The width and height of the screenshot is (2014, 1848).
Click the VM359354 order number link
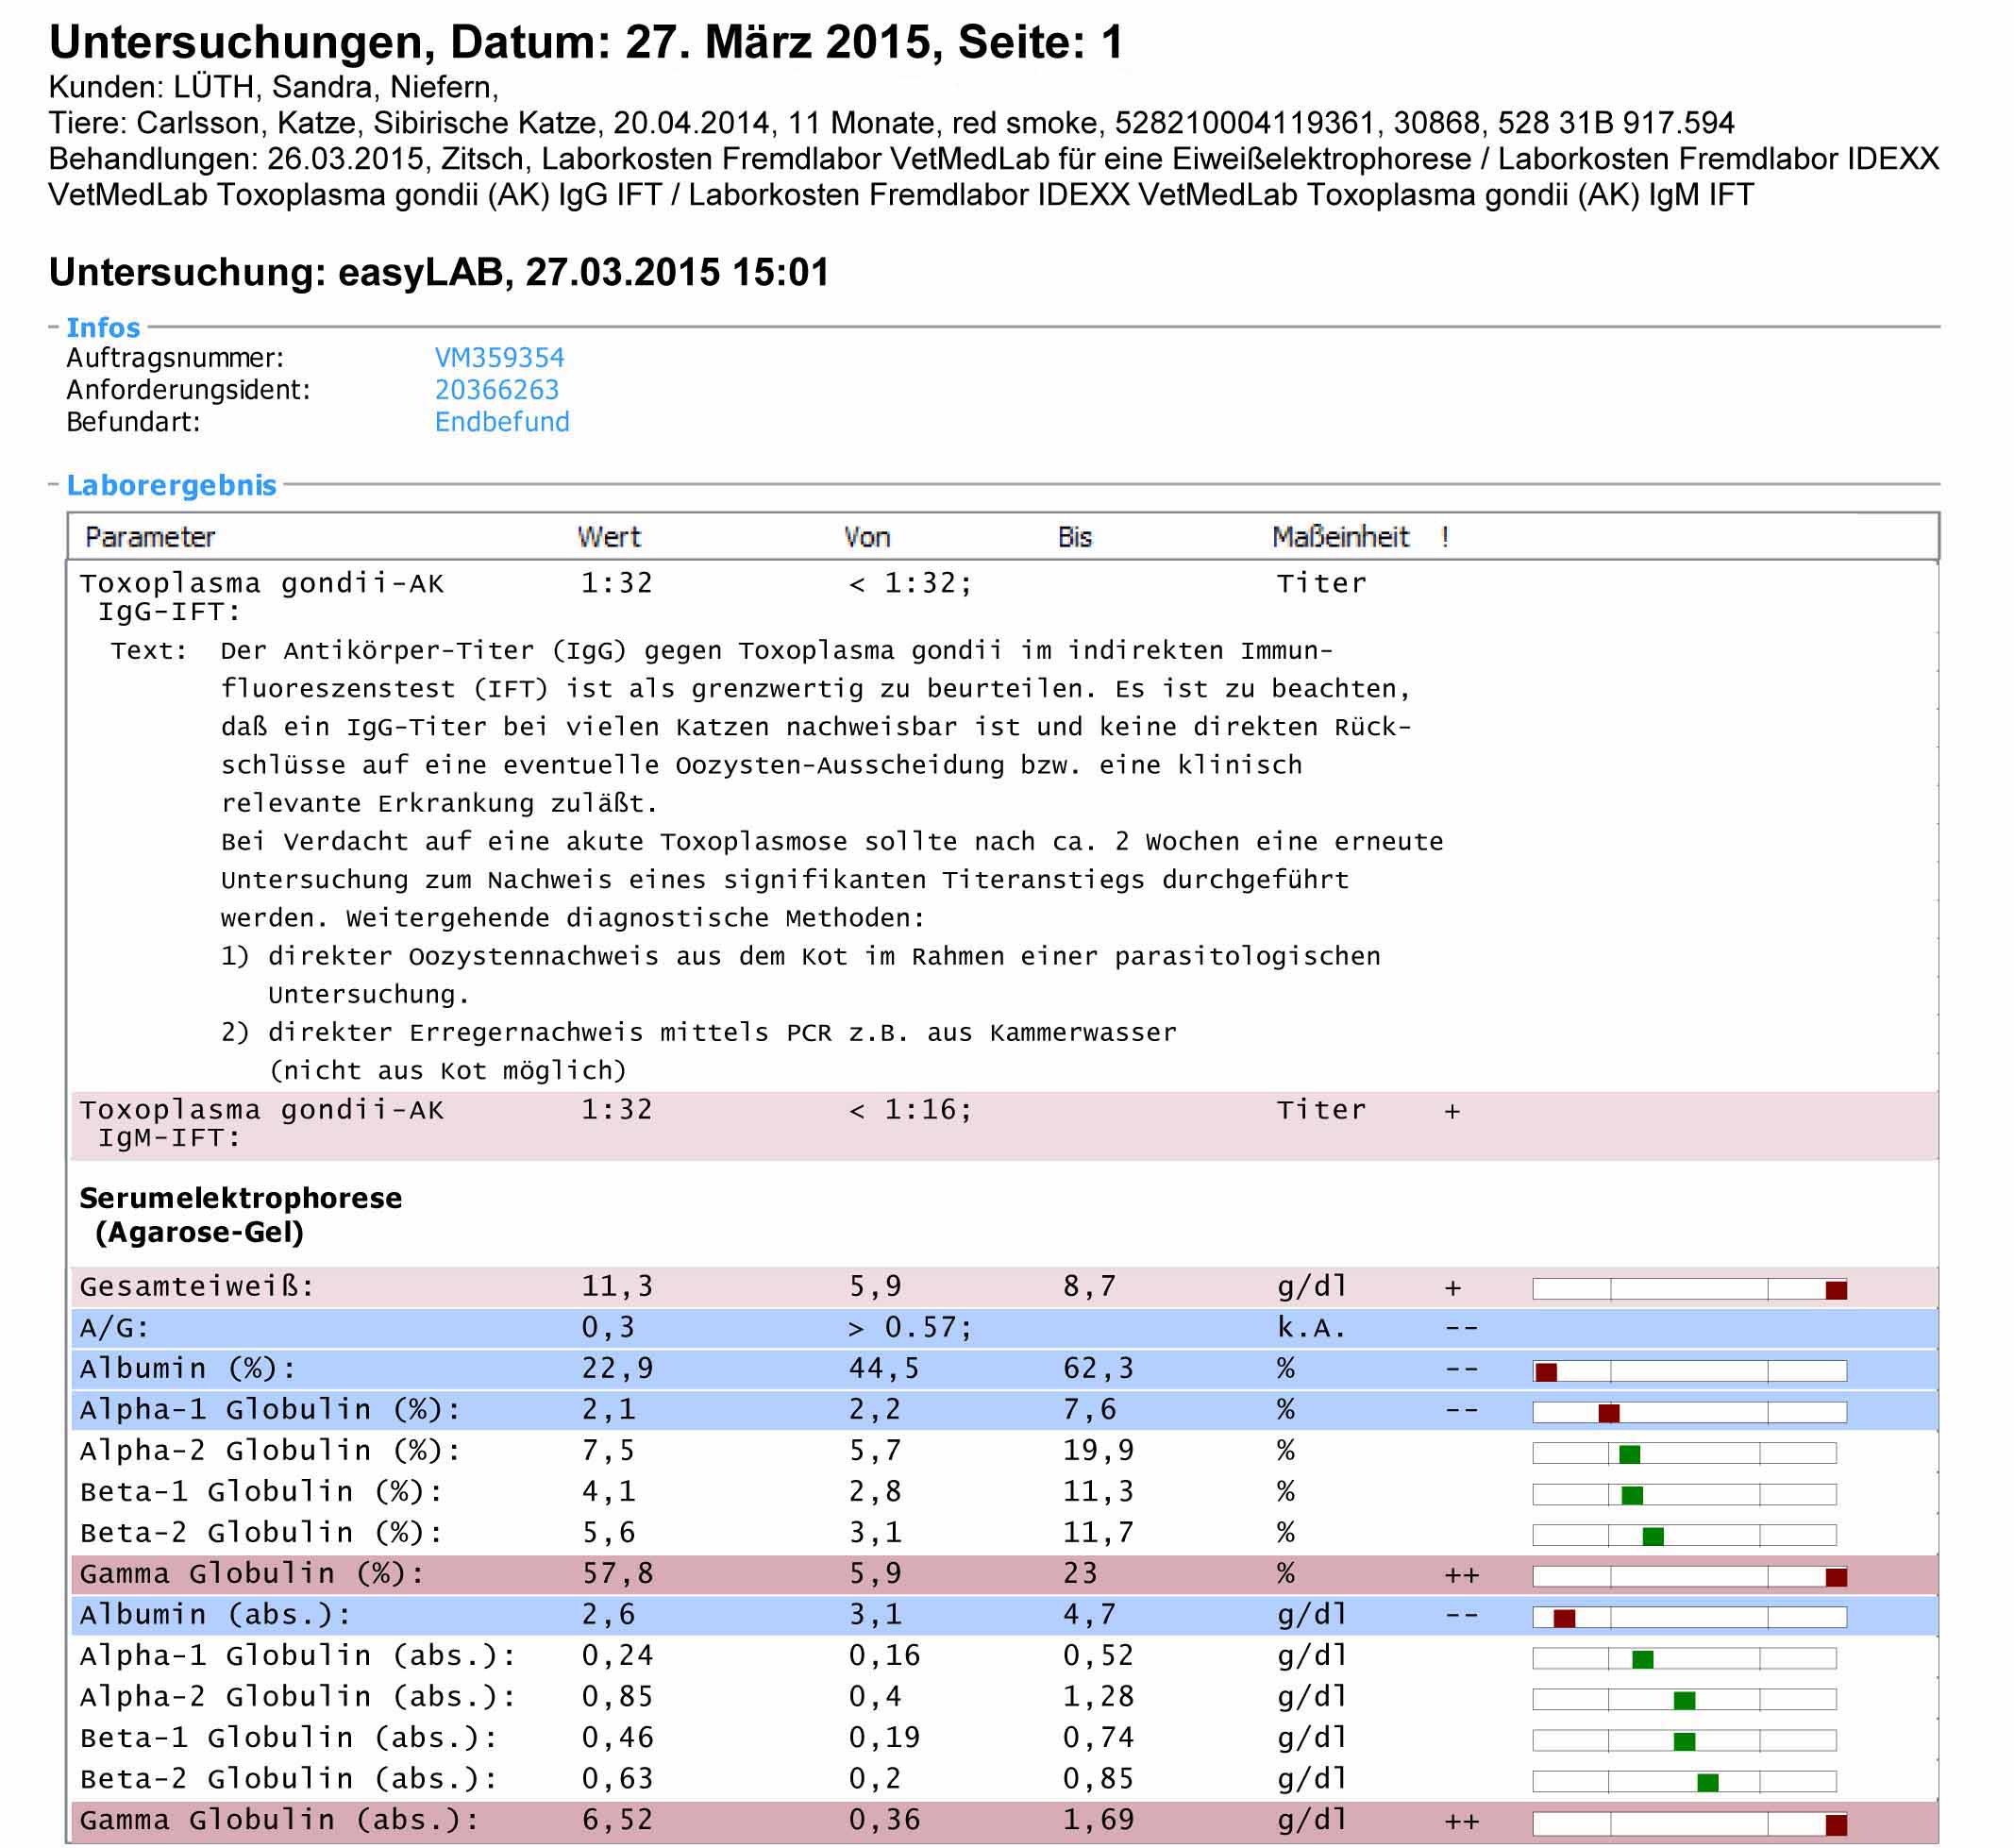tap(499, 358)
